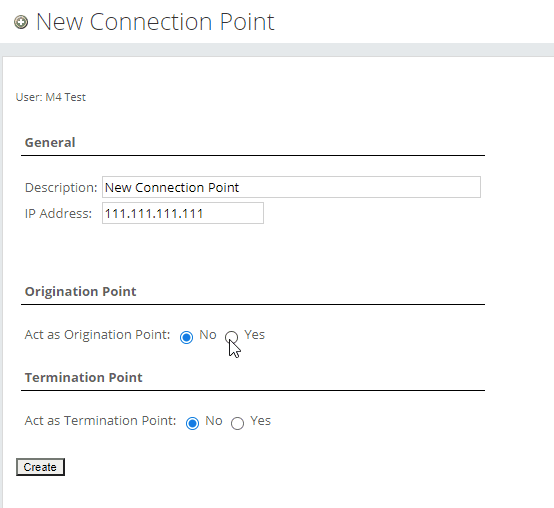Focus the IP Address input box
The image size is (554, 508).
(183, 213)
